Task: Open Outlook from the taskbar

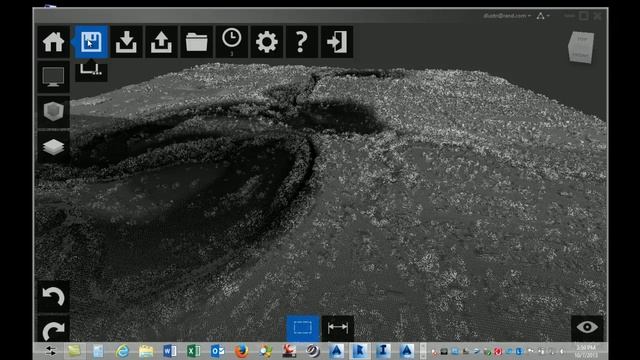Action: pyautogui.click(x=217, y=351)
